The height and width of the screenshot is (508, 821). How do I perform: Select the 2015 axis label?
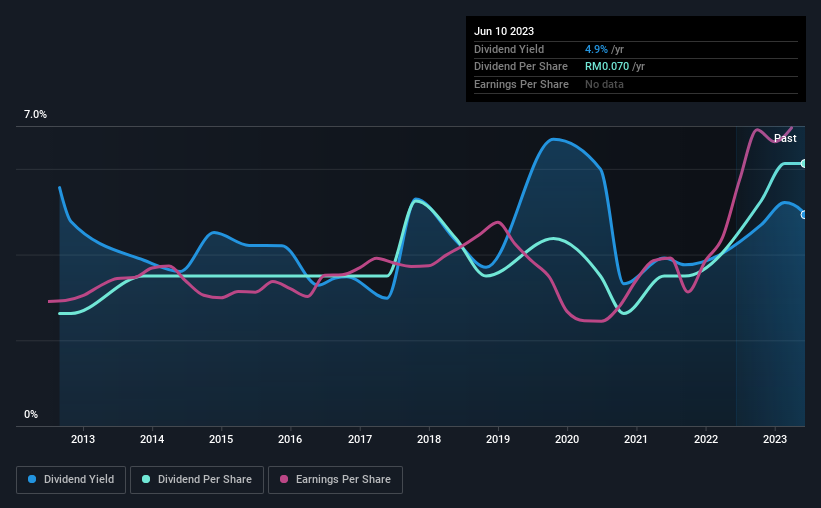(221, 439)
